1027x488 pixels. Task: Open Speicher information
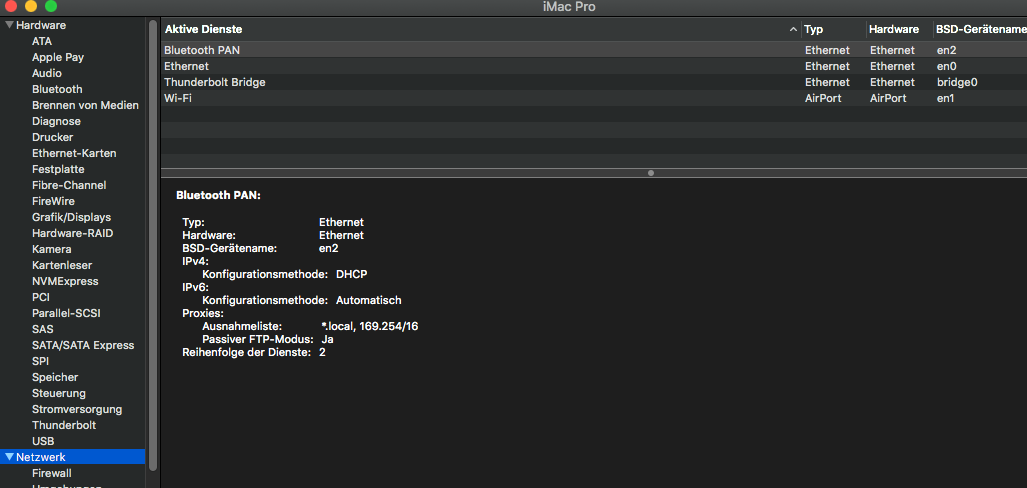click(55, 377)
